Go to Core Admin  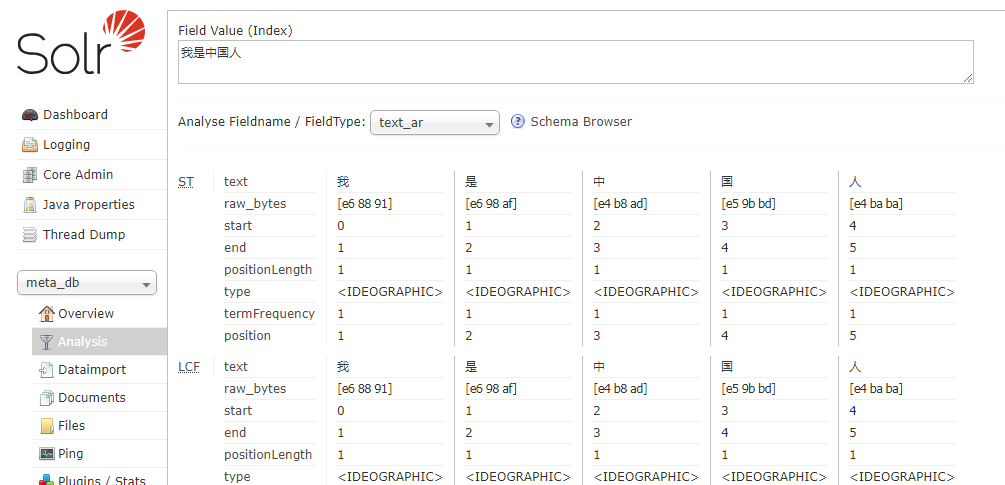click(78, 175)
